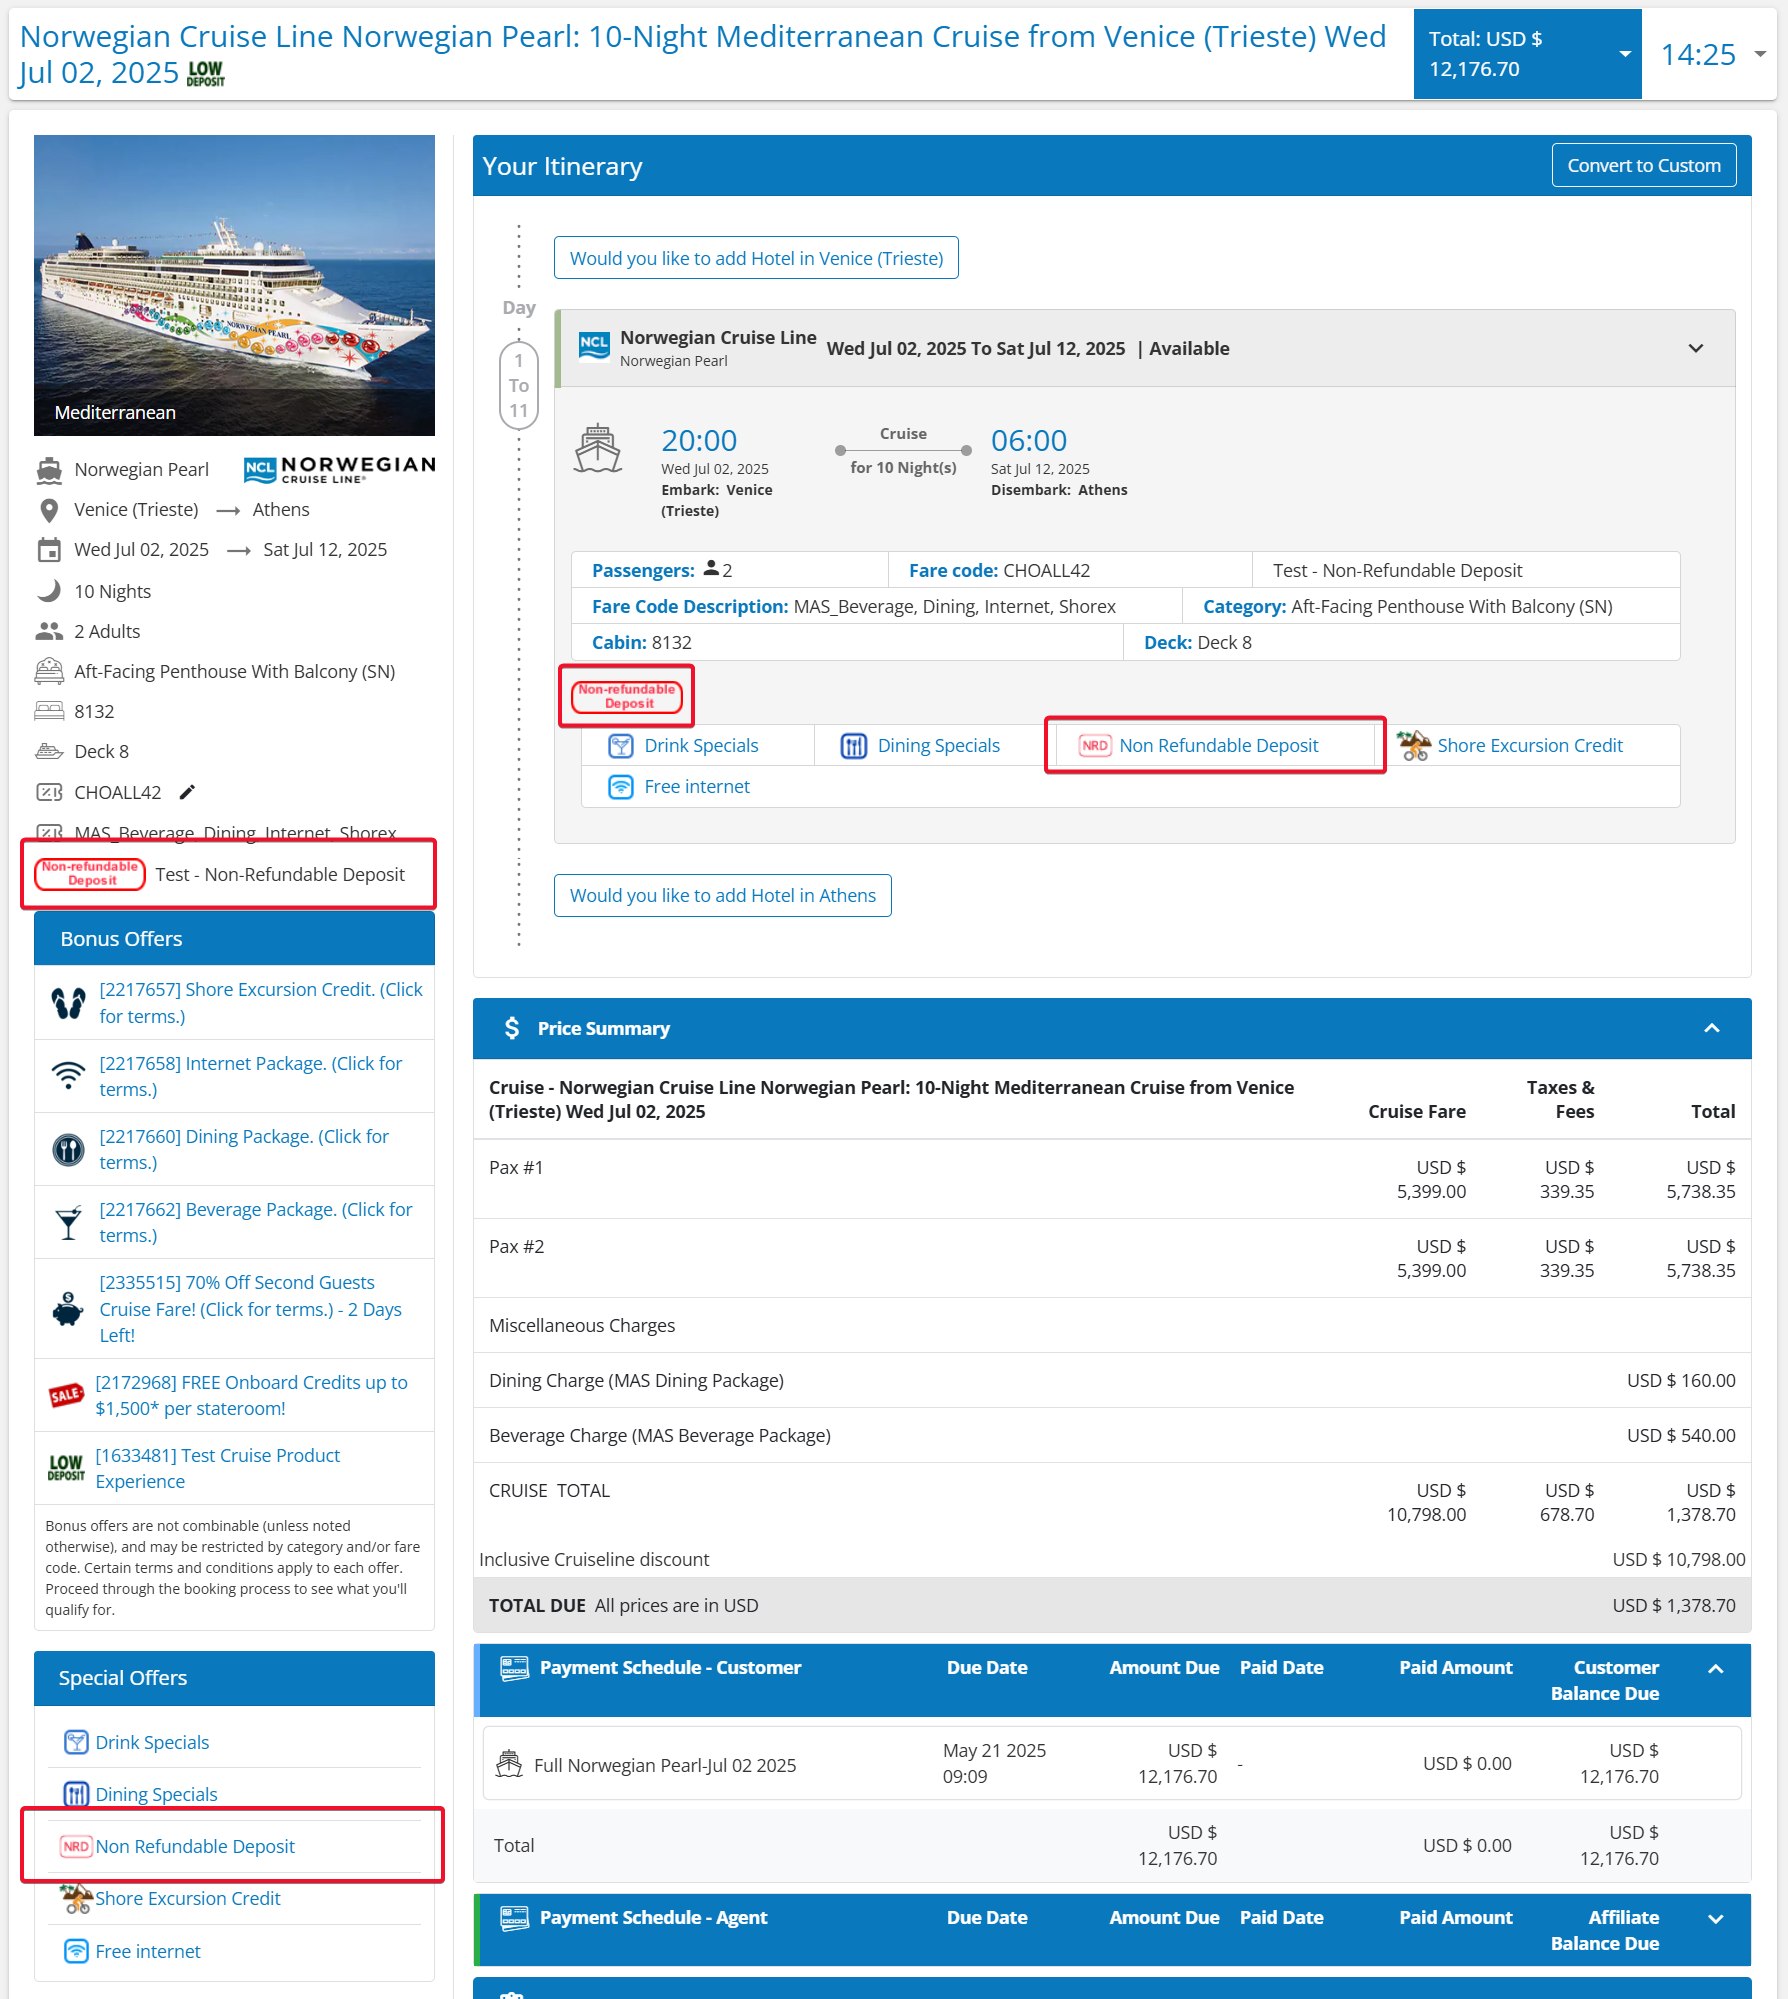Click the Pax #1 row in Price Summary

point(1112,1179)
